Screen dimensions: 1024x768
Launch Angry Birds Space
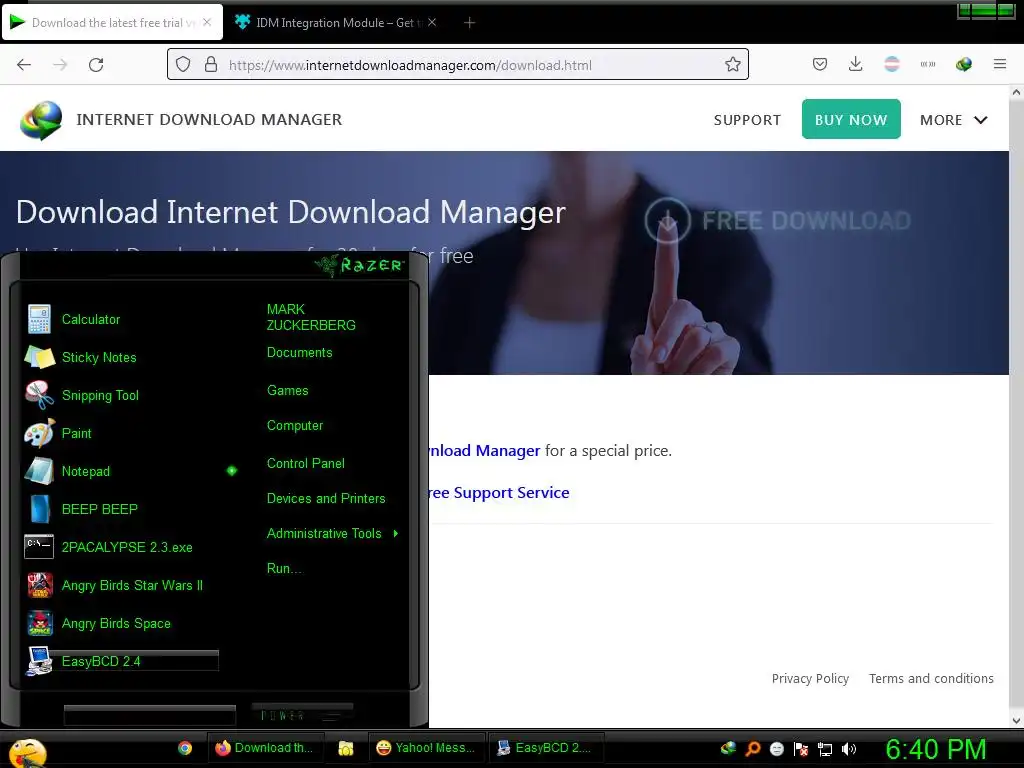[116, 623]
